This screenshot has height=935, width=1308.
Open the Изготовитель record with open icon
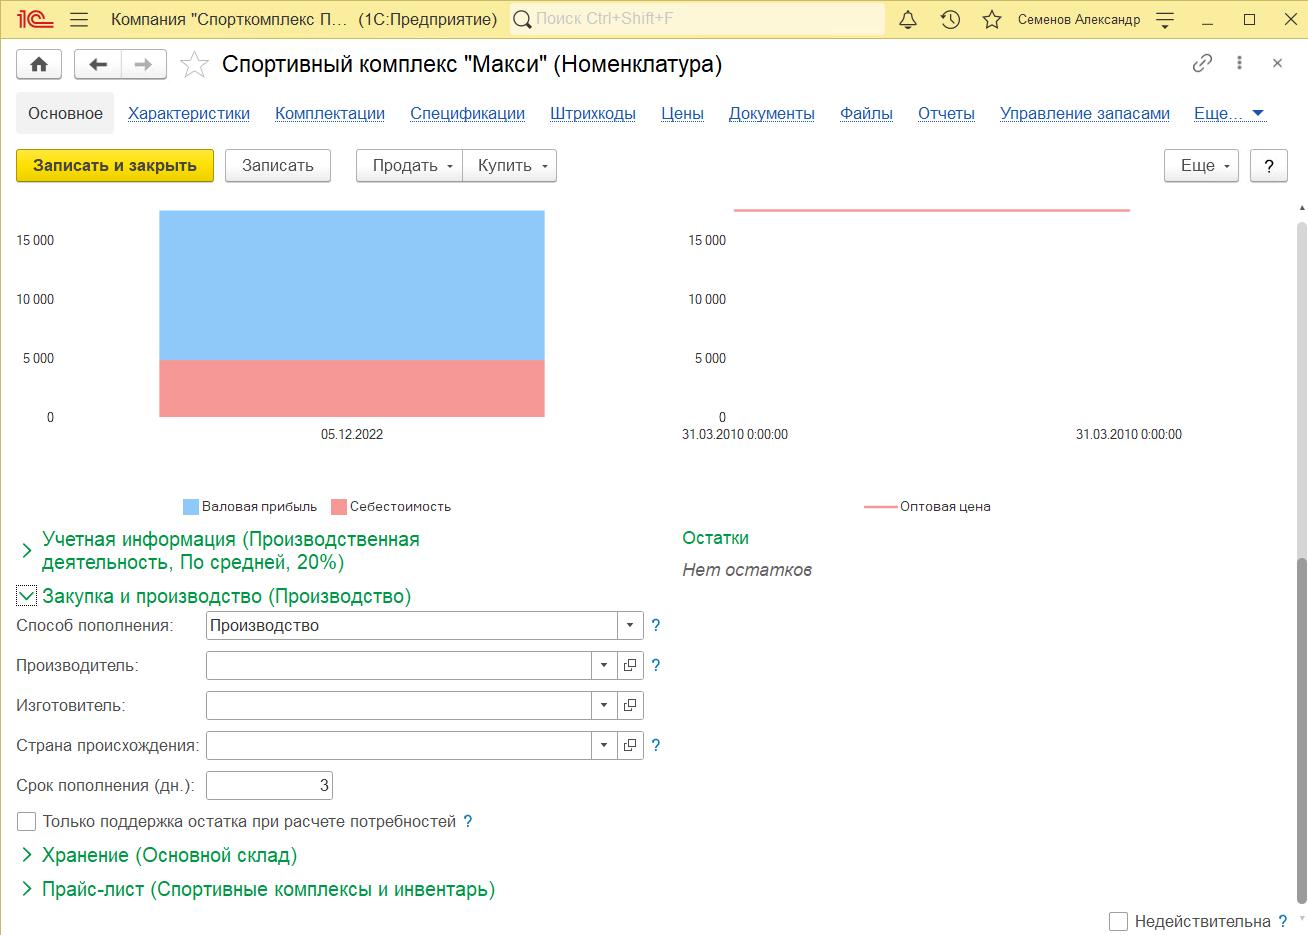pos(630,705)
